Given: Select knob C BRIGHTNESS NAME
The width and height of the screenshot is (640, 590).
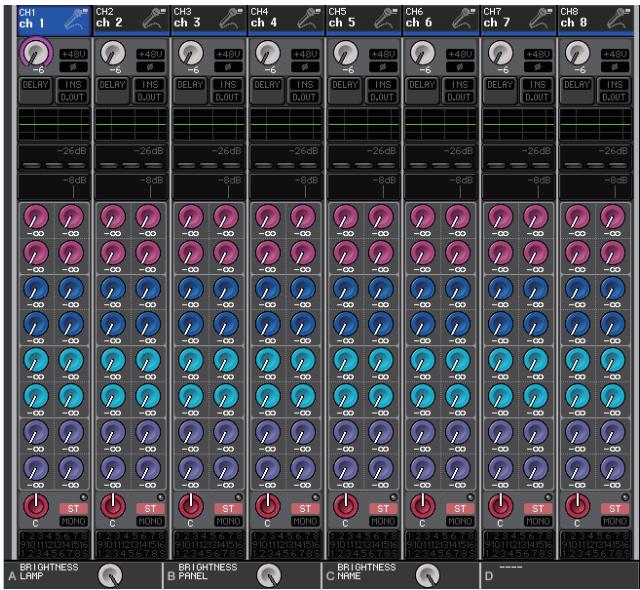Looking at the screenshot, I should [427, 575].
